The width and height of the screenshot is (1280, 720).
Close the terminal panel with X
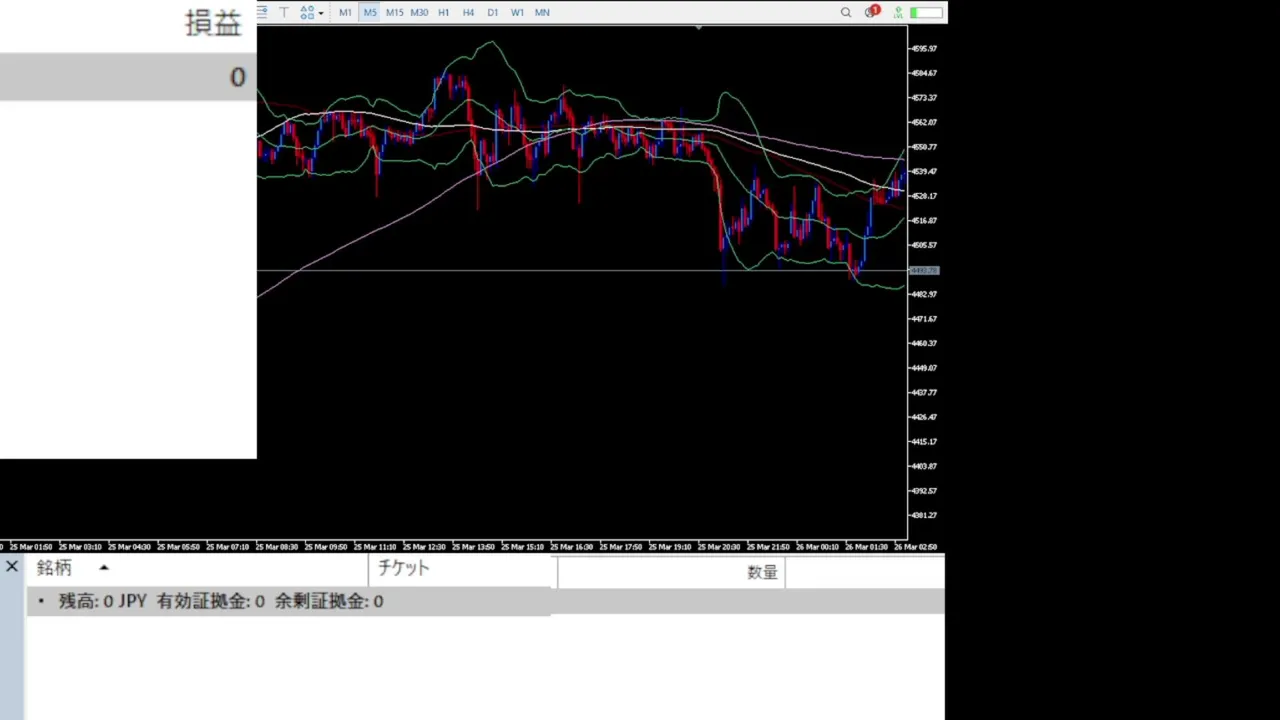click(x=11, y=567)
